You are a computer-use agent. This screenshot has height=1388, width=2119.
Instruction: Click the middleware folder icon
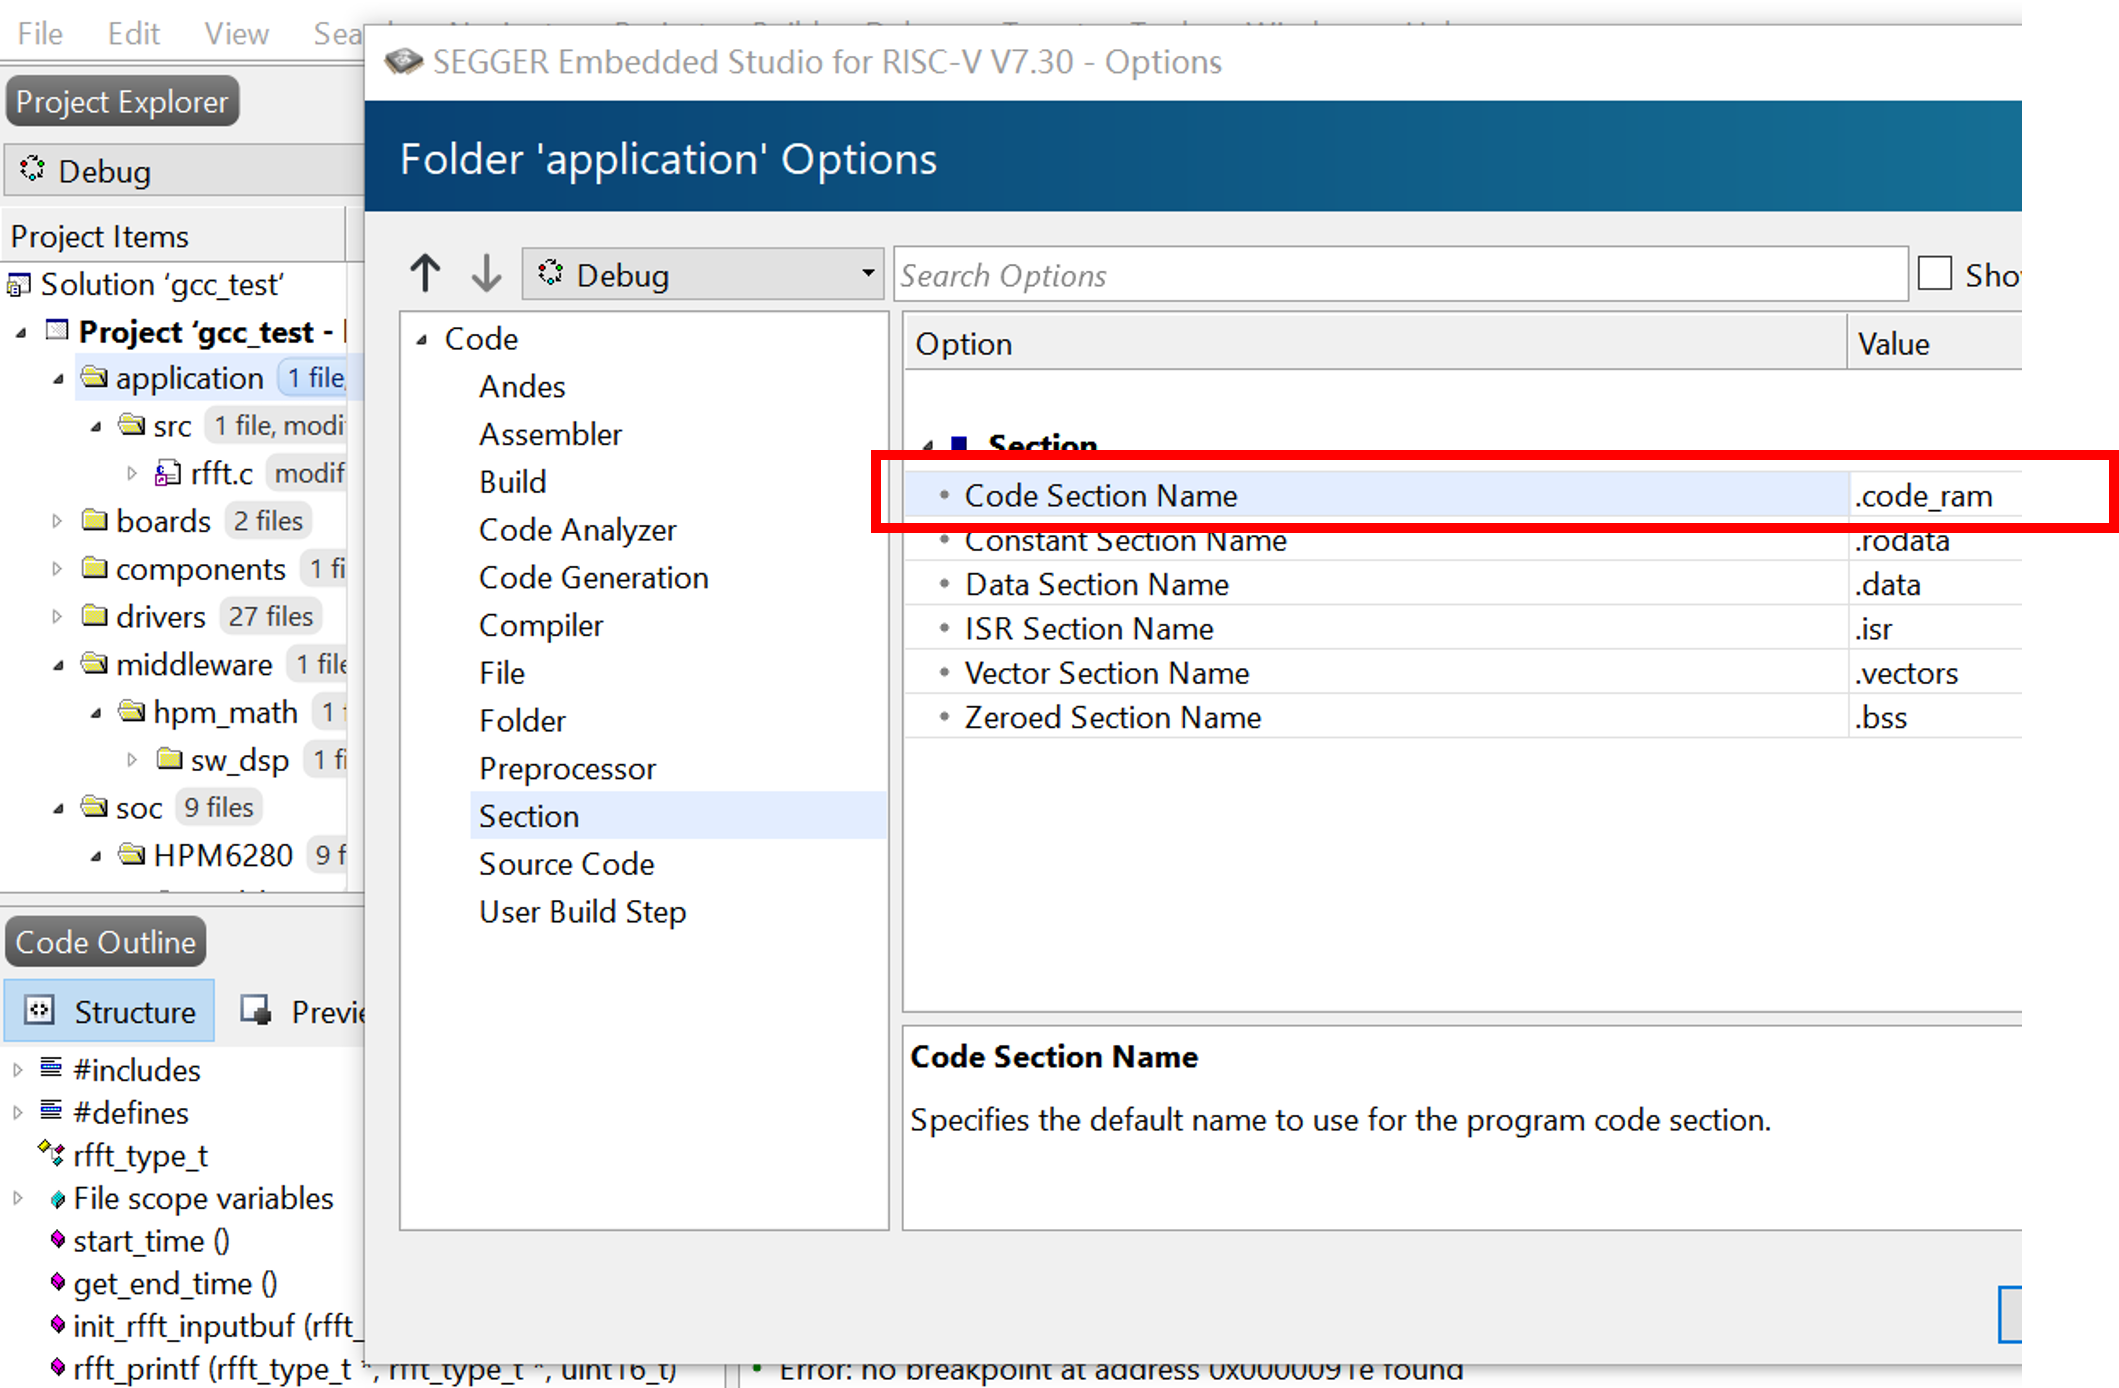pyautogui.click(x=95, y=663)
